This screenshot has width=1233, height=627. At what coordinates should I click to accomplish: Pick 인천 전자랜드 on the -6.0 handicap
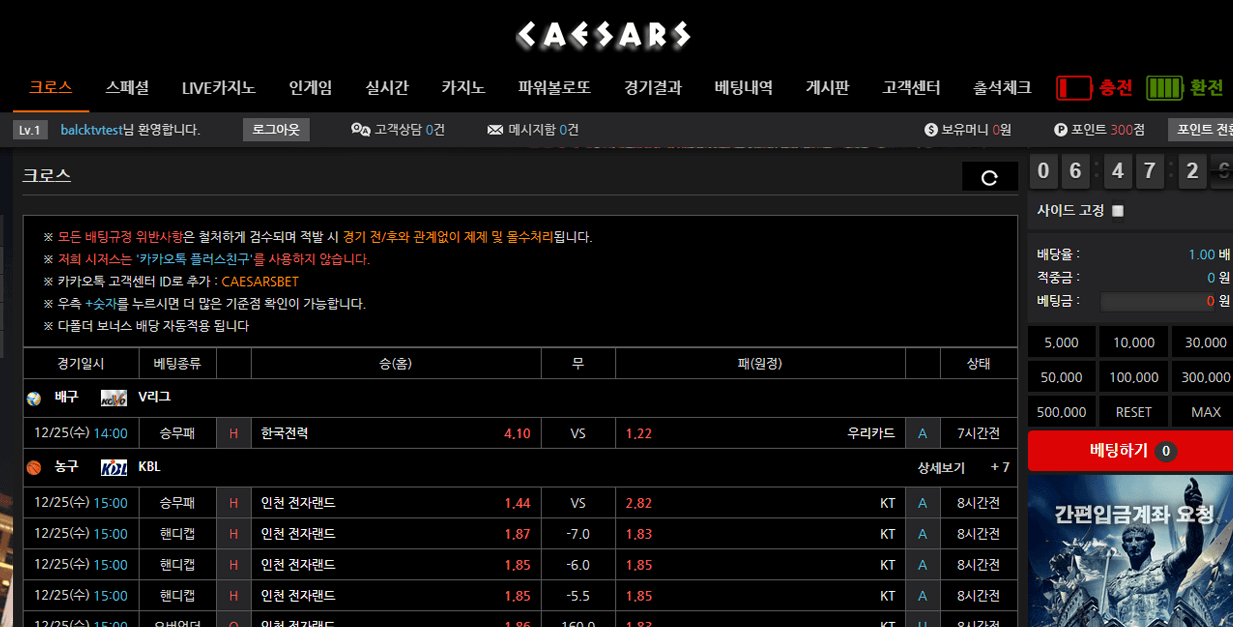[396, 565]
